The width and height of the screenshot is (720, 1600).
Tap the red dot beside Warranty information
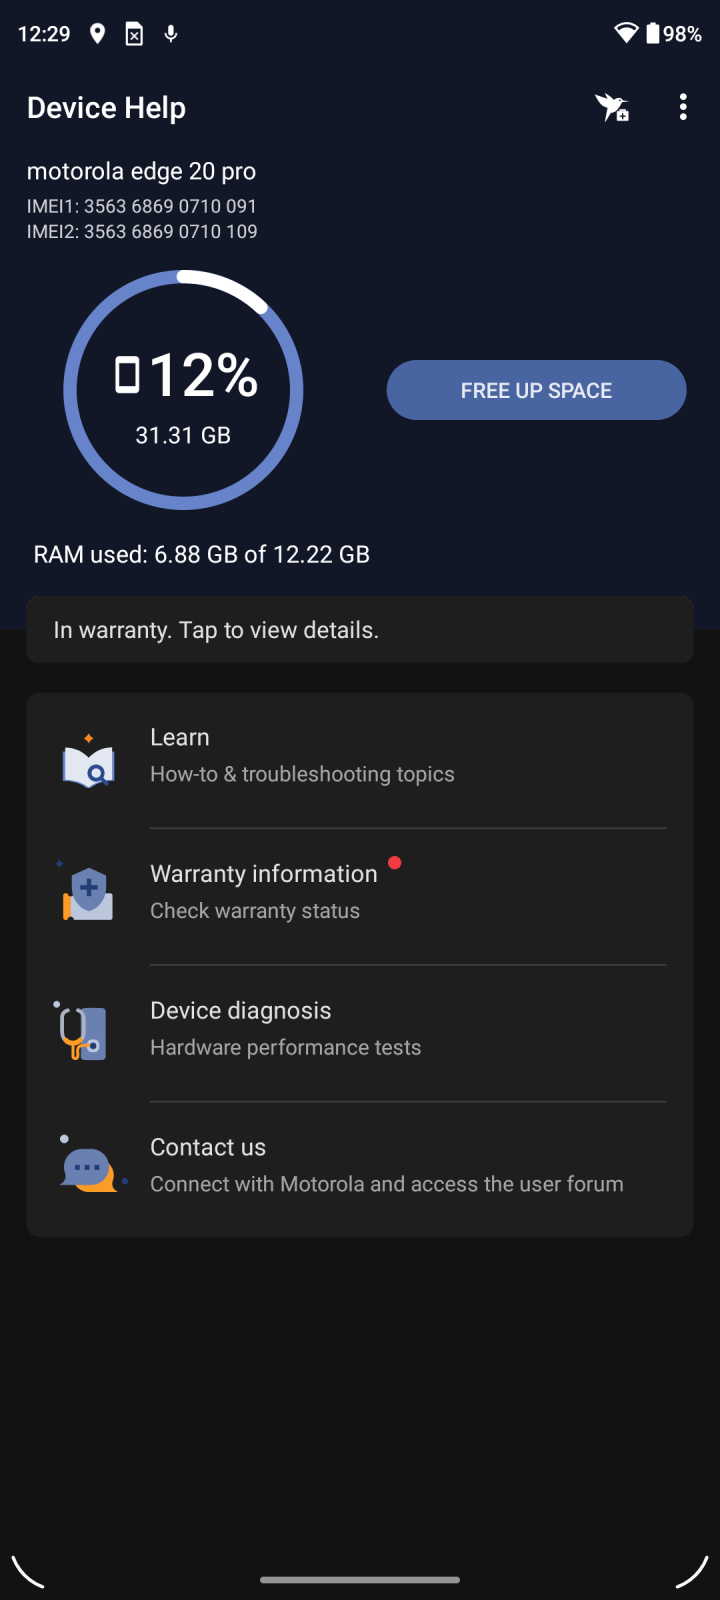click(x=395, y=863)
